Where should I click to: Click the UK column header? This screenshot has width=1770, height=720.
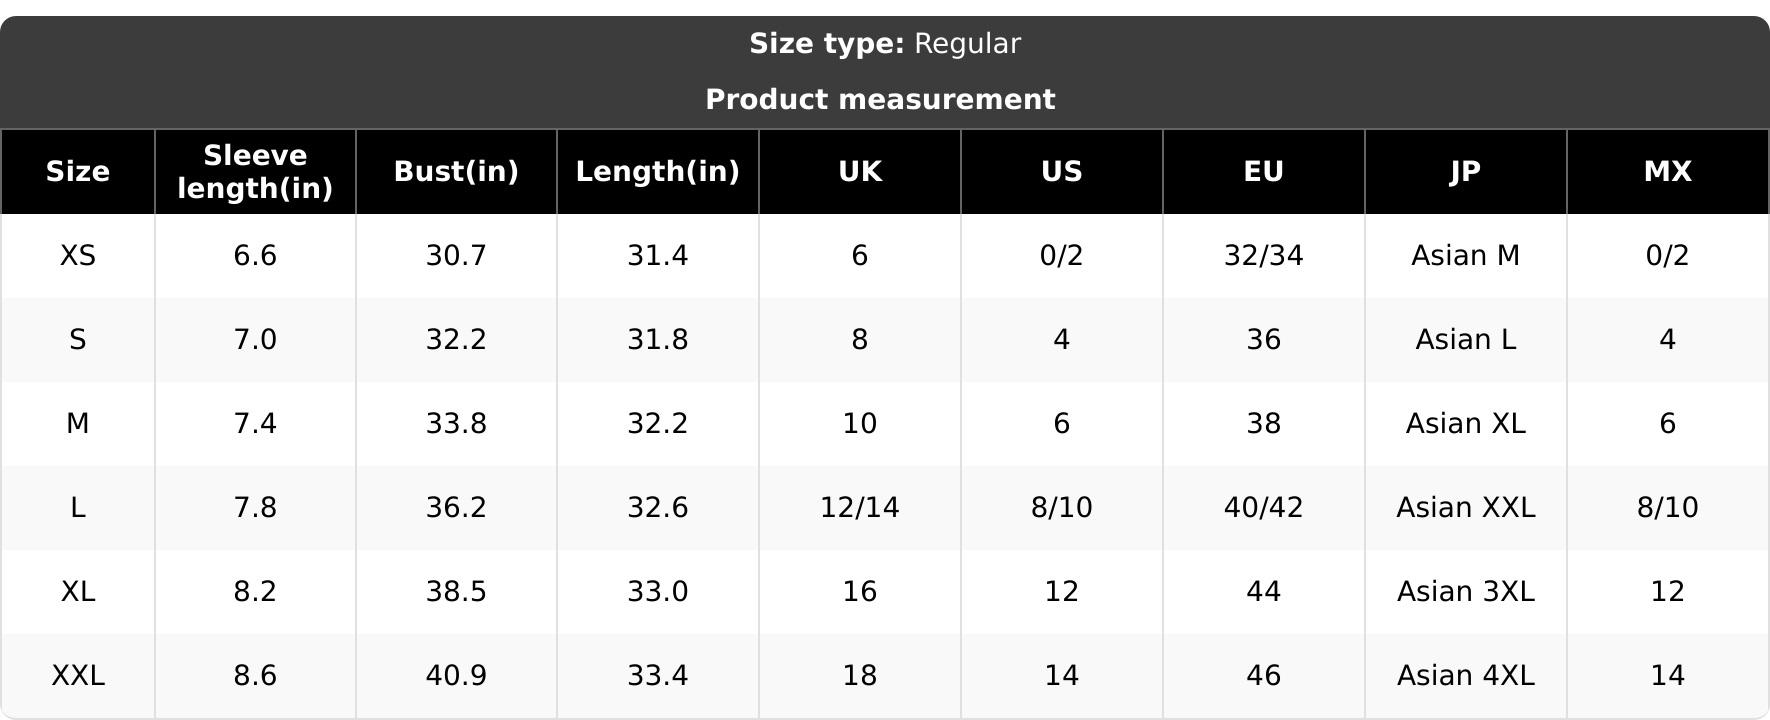(860, 172)
